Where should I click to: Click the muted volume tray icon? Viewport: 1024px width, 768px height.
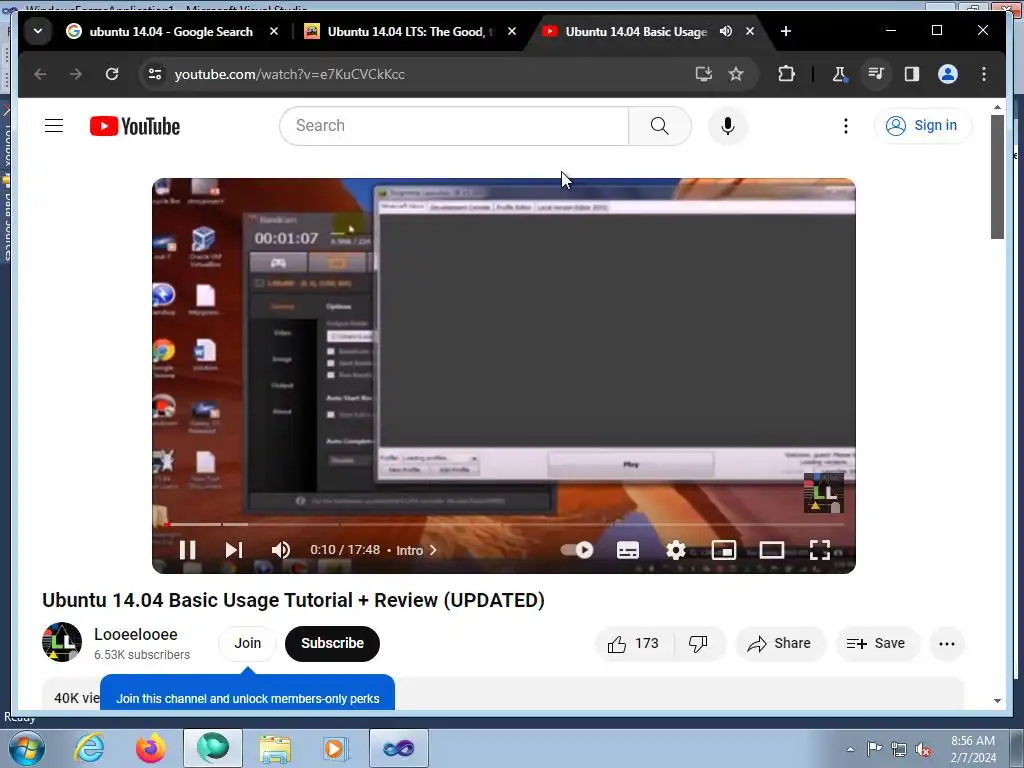click(923, 749)
